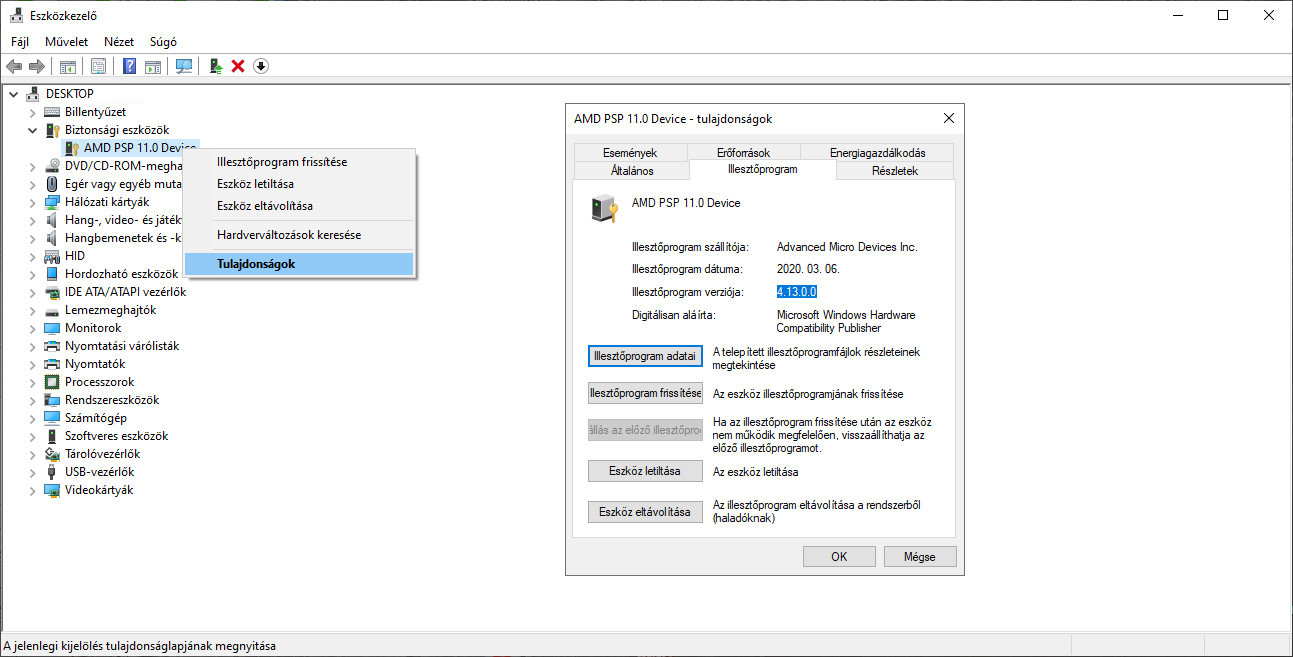This screenshot has height=657, width=1293.
Task: Expand the Rendszereszközök category
Action: [32, 400]
